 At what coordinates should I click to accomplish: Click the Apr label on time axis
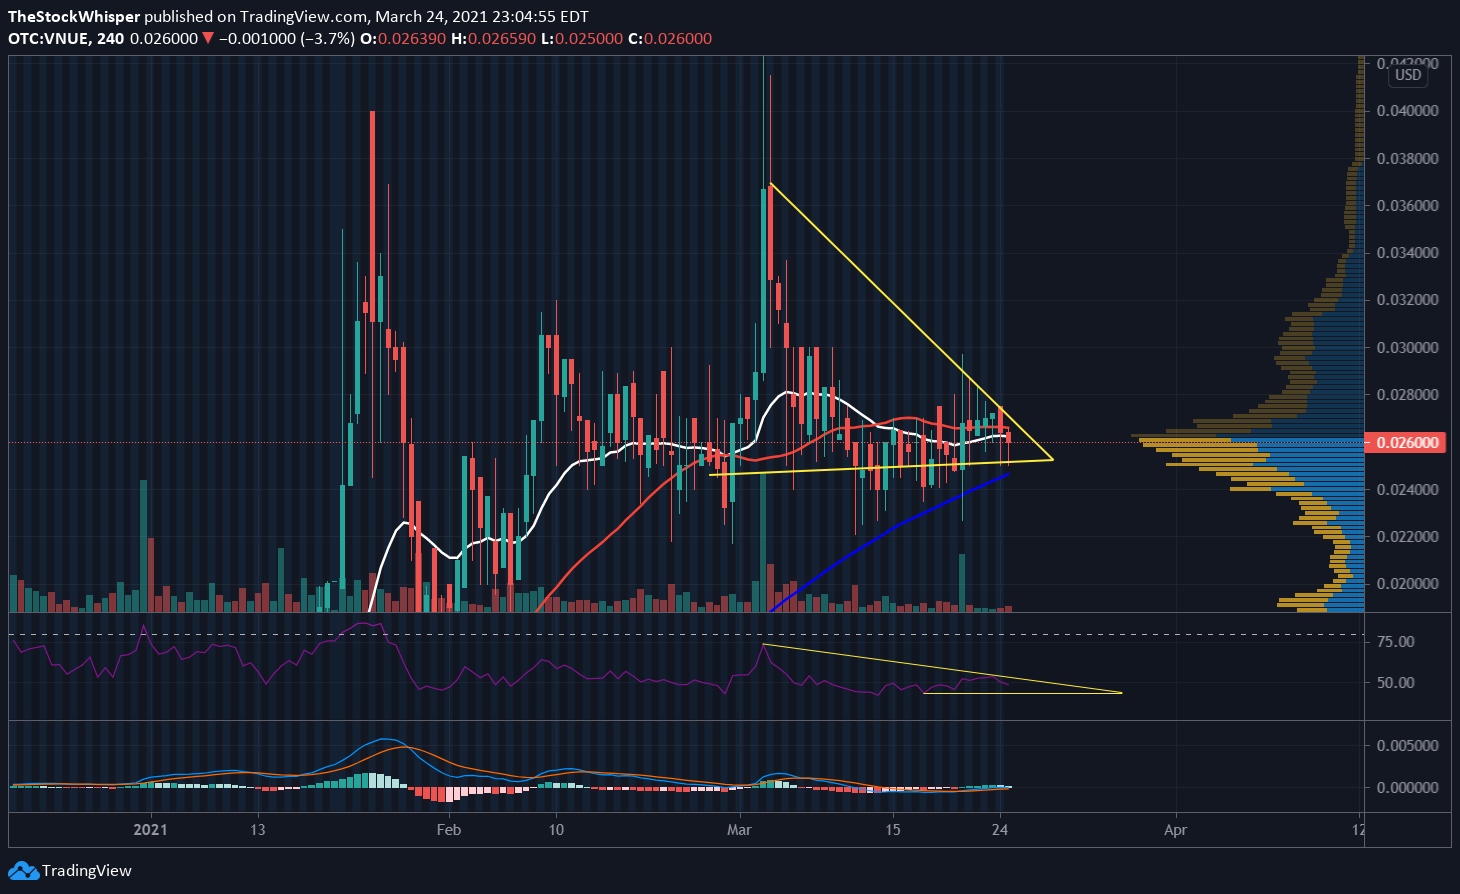click(1176, 829)
